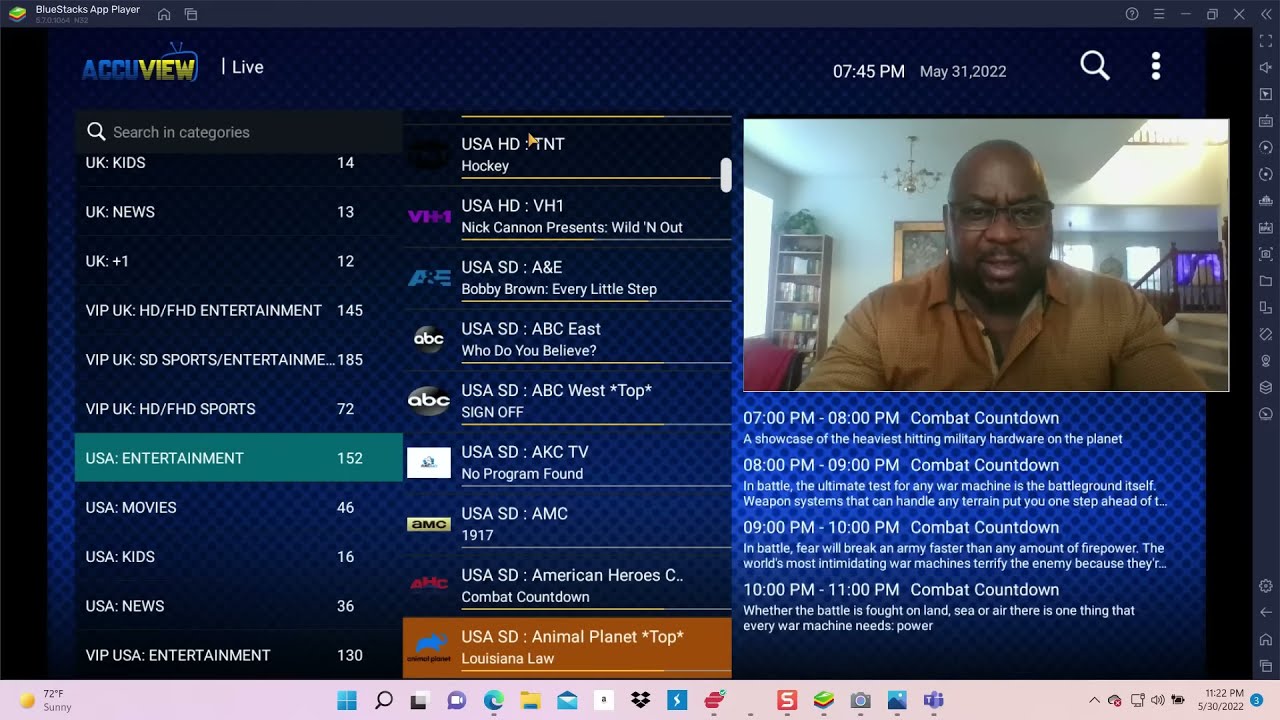Select VIP USA: ENTERTAINMENT category
Viewport: 1280px width, 720px height.
(238, 655)
